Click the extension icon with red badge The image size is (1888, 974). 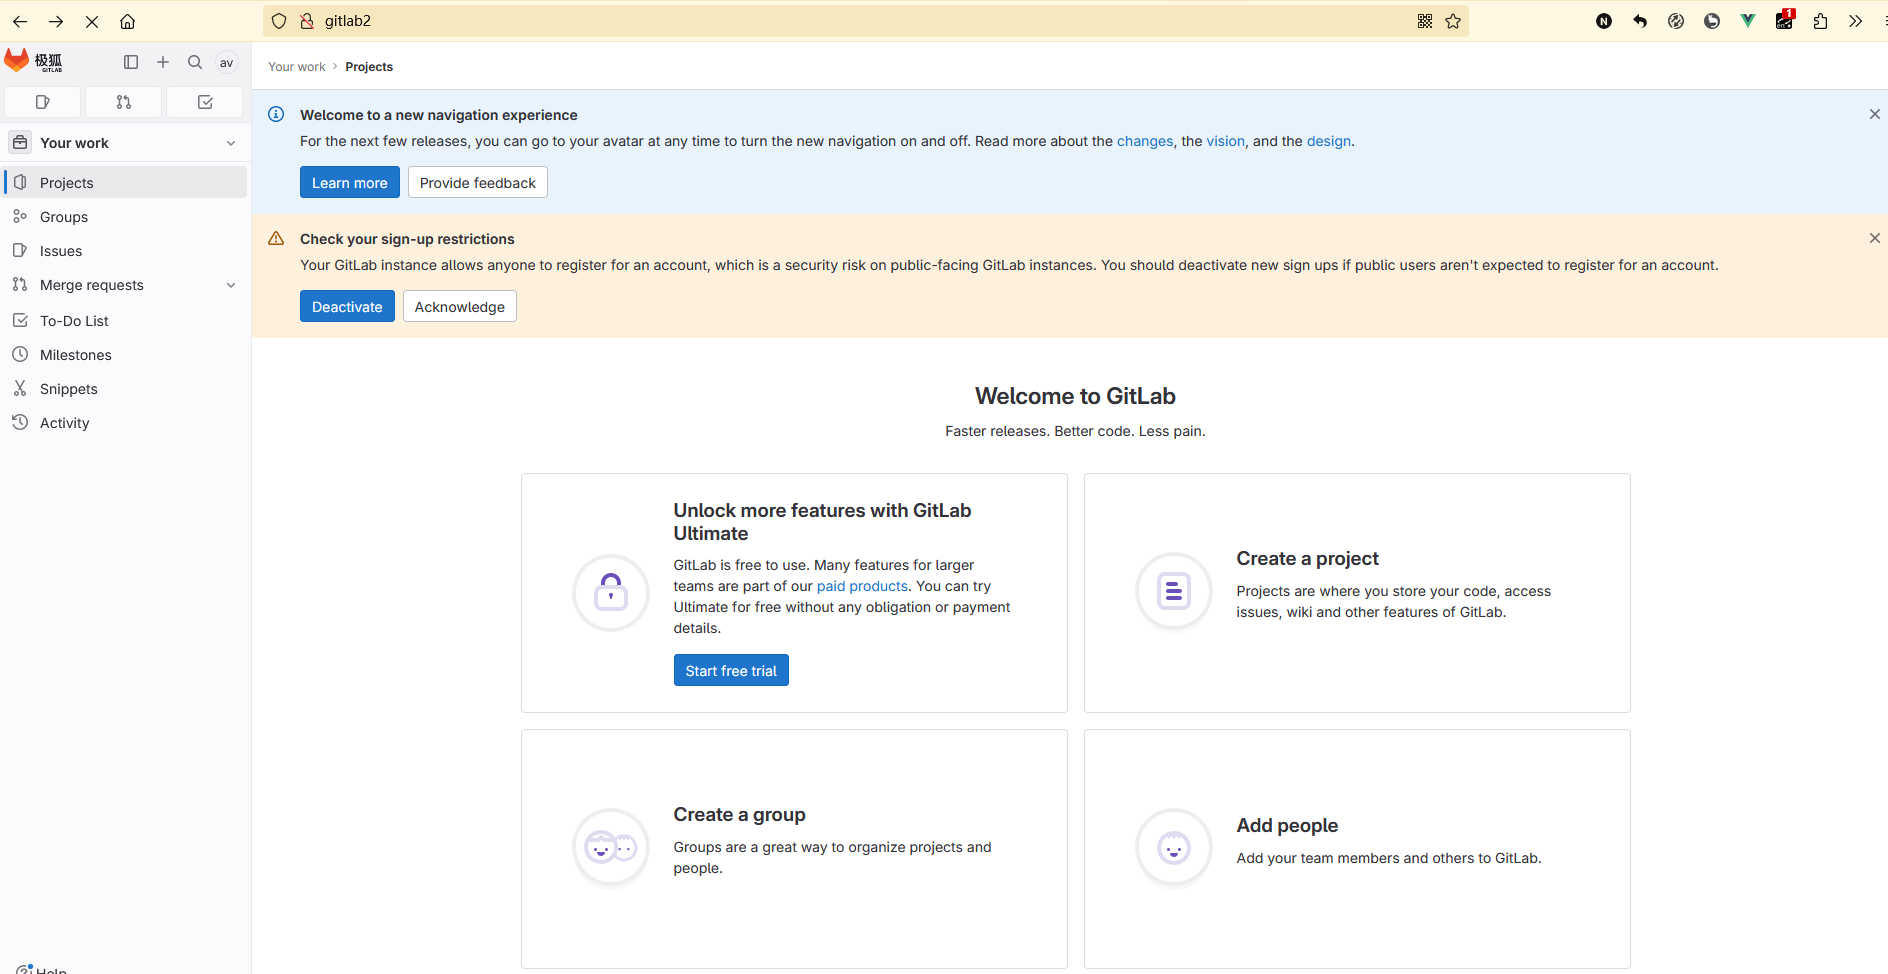[1785, 20]
